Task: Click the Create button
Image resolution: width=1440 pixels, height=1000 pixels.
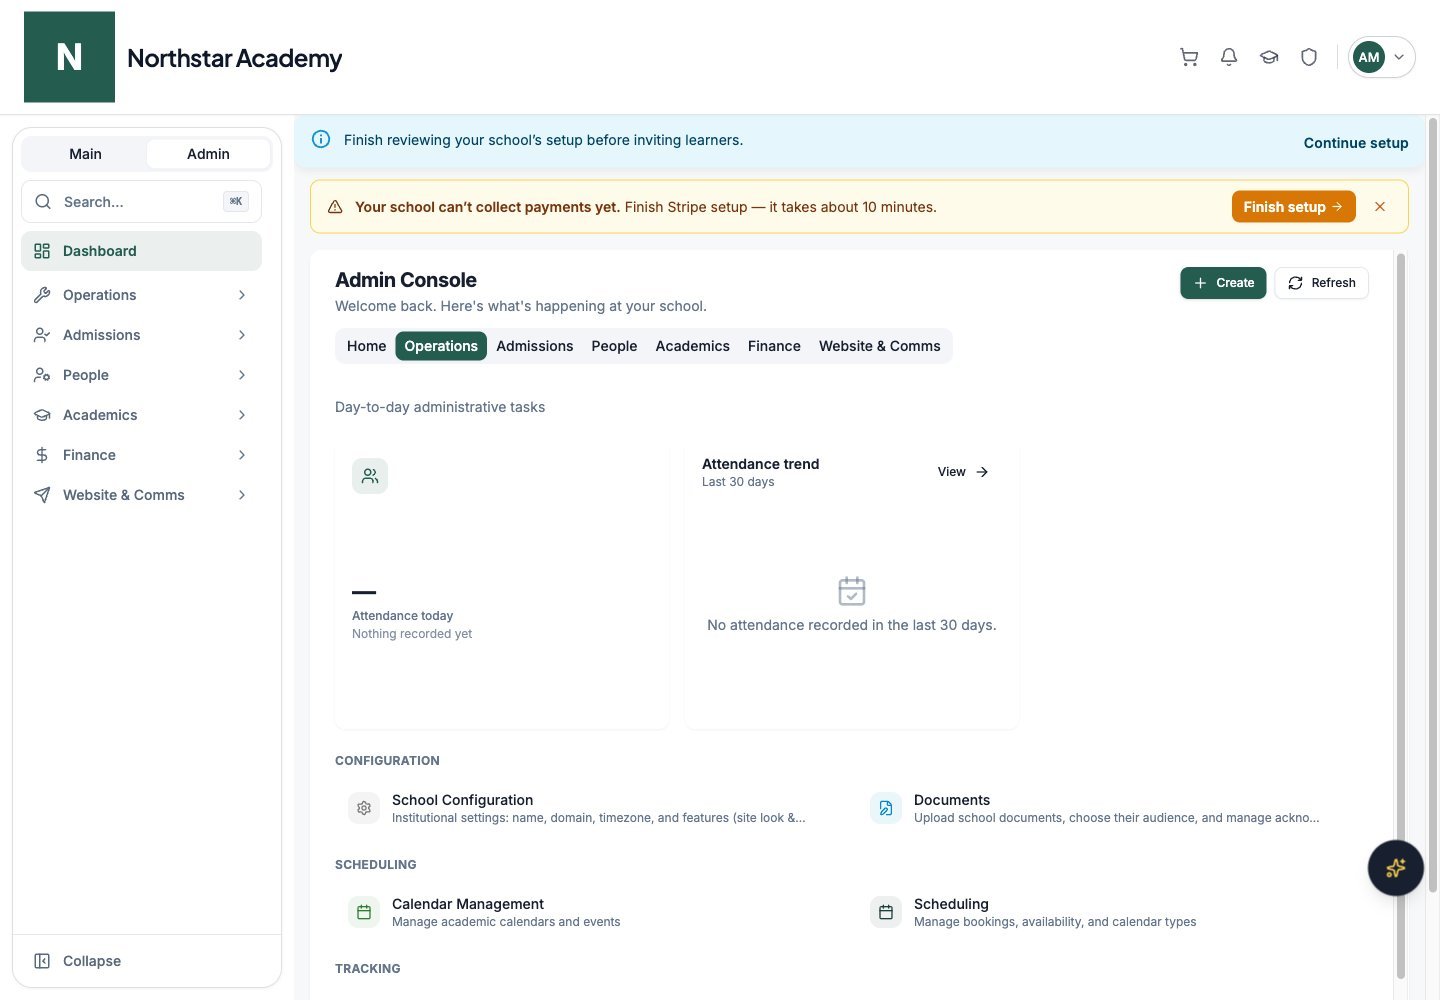Action: (x=1223, y=283)
